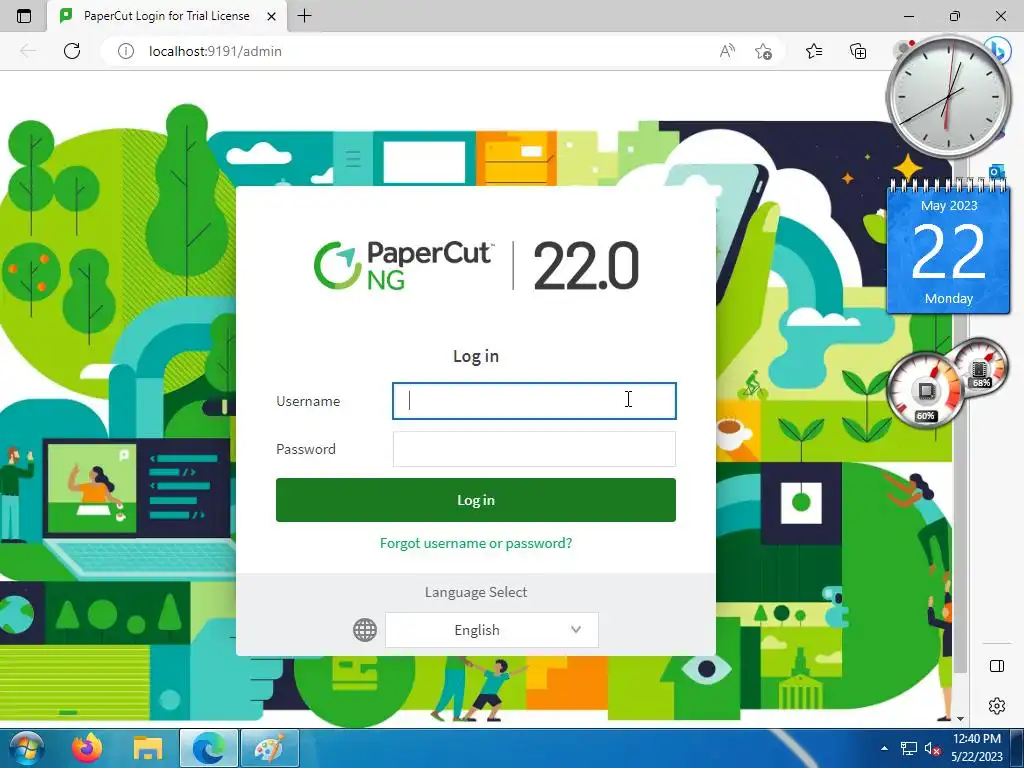Toggle the Edge sidebar panel icon
Image resolution: width=1024 pixels, height=768 pixels.
tap(997, 666)
